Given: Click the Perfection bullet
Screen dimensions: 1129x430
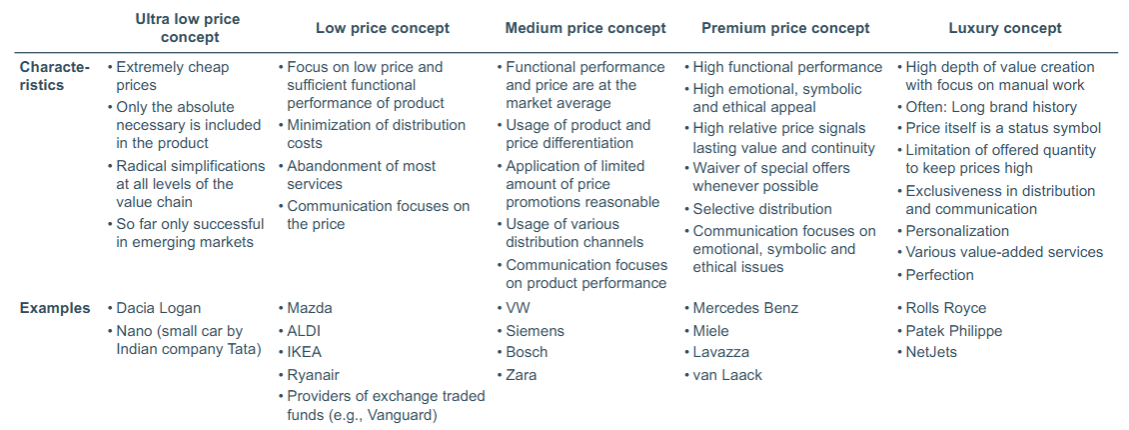Looking at the screenshot, I should point(940,275).
